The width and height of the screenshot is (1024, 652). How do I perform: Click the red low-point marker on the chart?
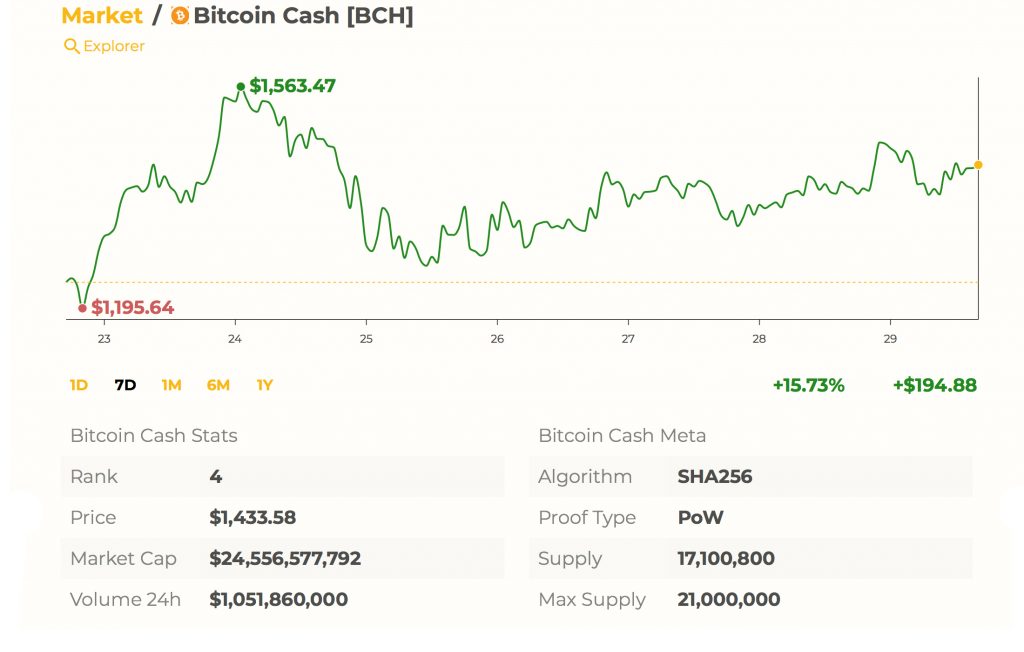click(84, 309)
